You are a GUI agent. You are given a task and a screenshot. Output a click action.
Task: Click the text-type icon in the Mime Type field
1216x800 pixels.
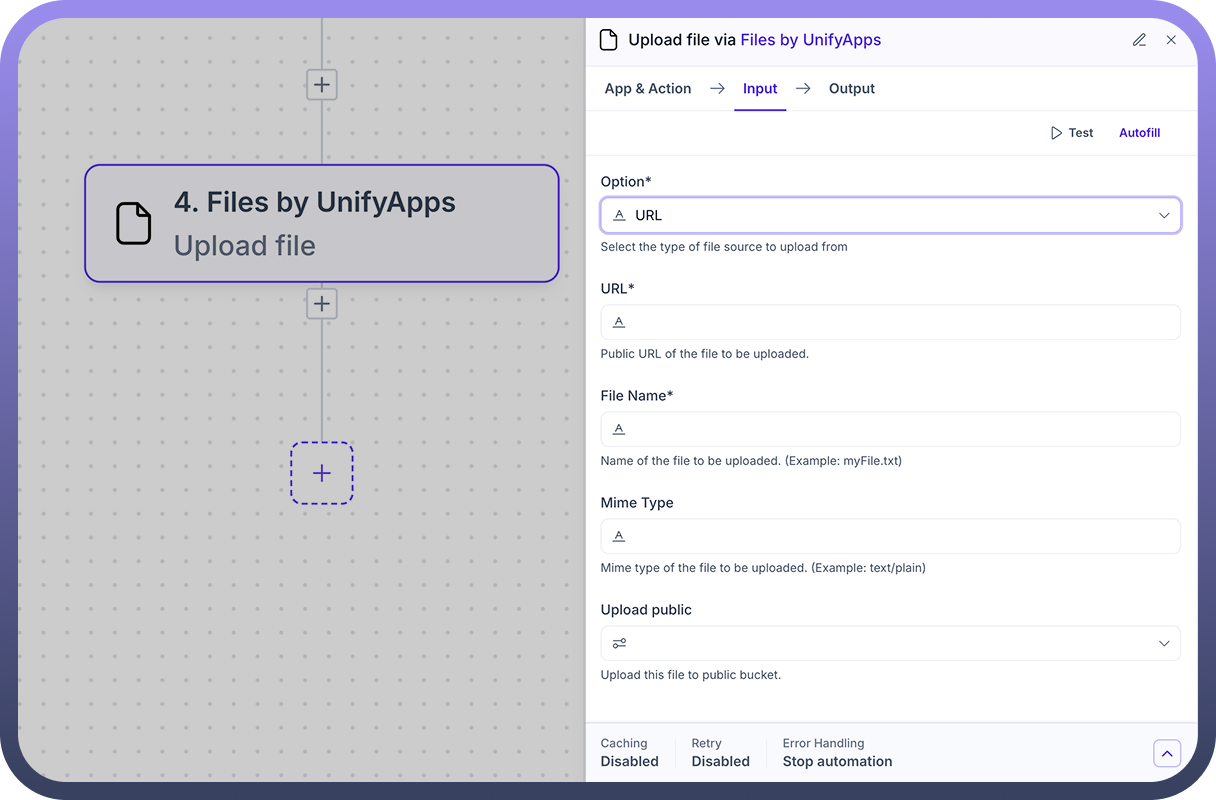pyautogui.click(x=619, y=536)
